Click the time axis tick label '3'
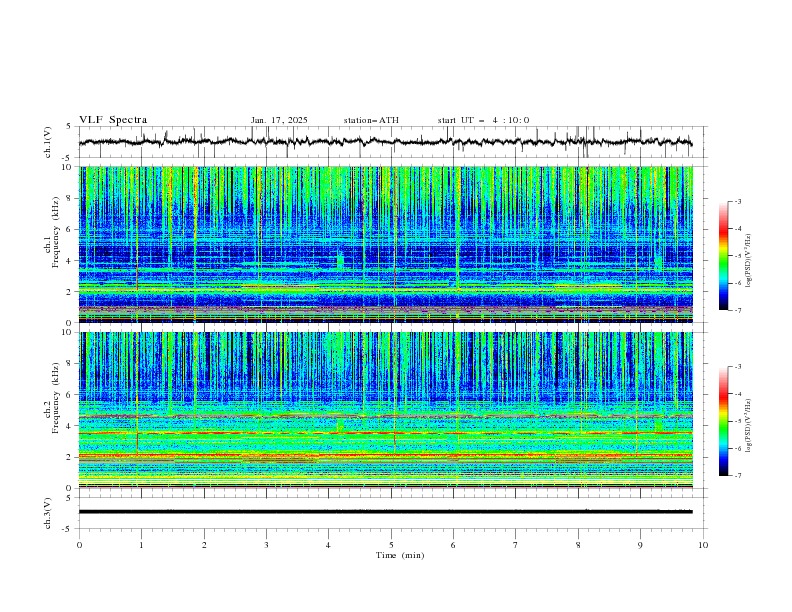Image resolution: width=792 pixels, height=612 pixels. point(266,545)
